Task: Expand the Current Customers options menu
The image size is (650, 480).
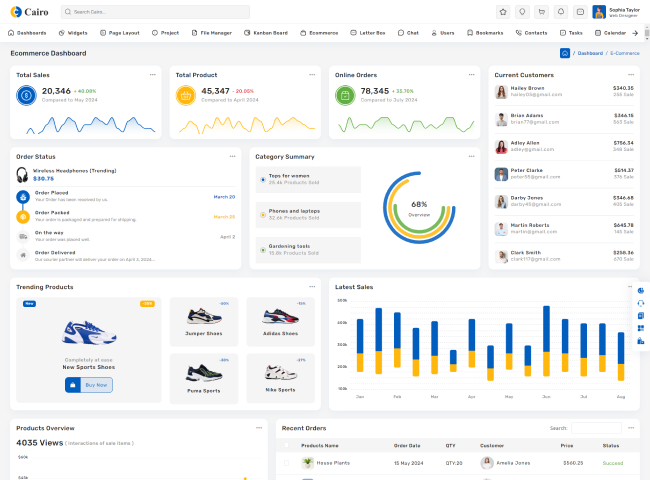Action: point(630,74)
